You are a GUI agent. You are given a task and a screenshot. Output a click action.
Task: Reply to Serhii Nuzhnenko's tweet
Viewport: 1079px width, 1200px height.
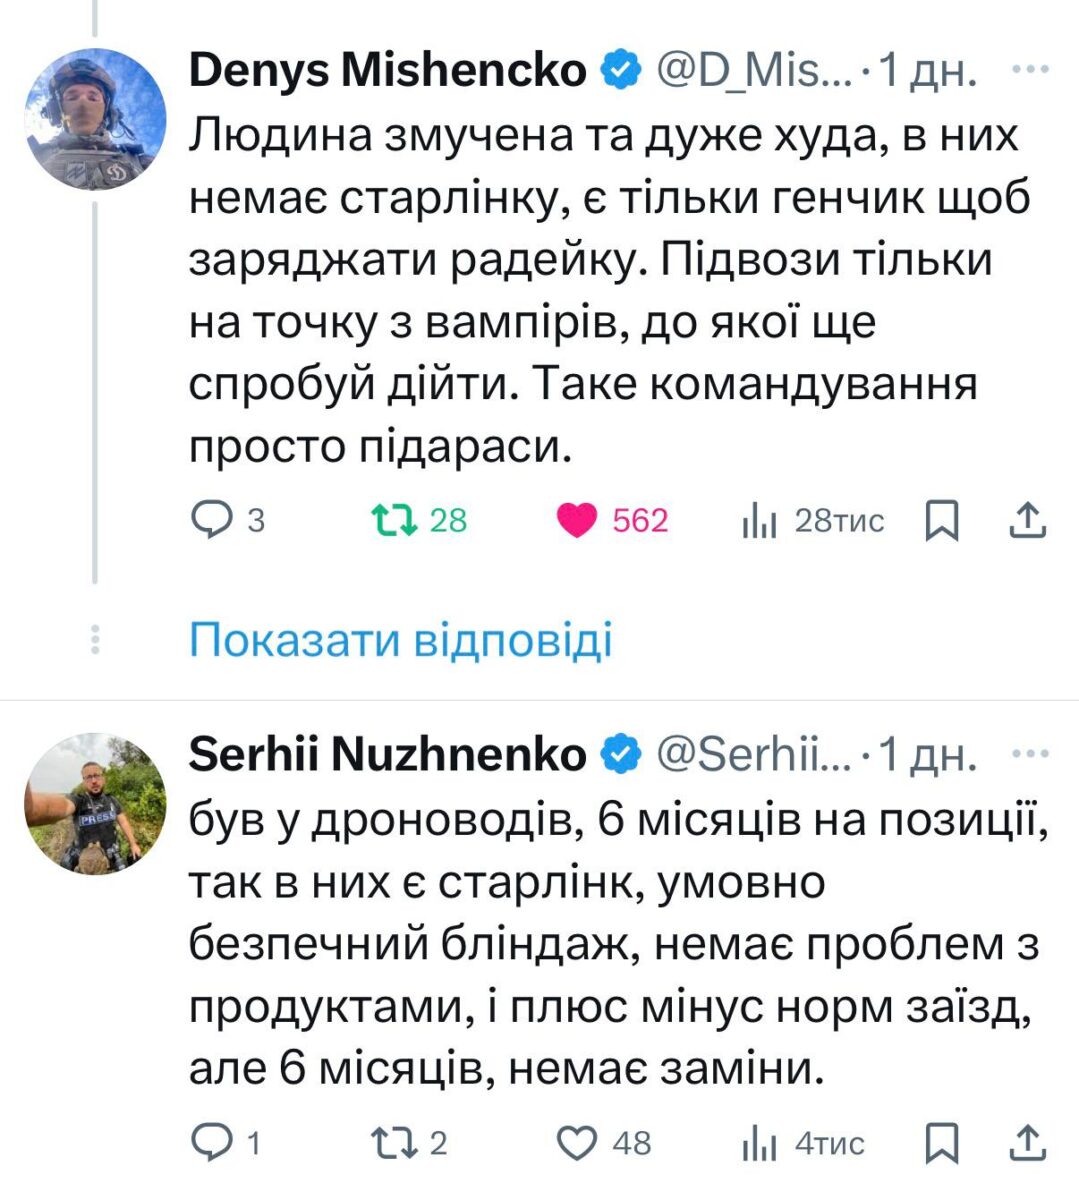pos(212,1142)
